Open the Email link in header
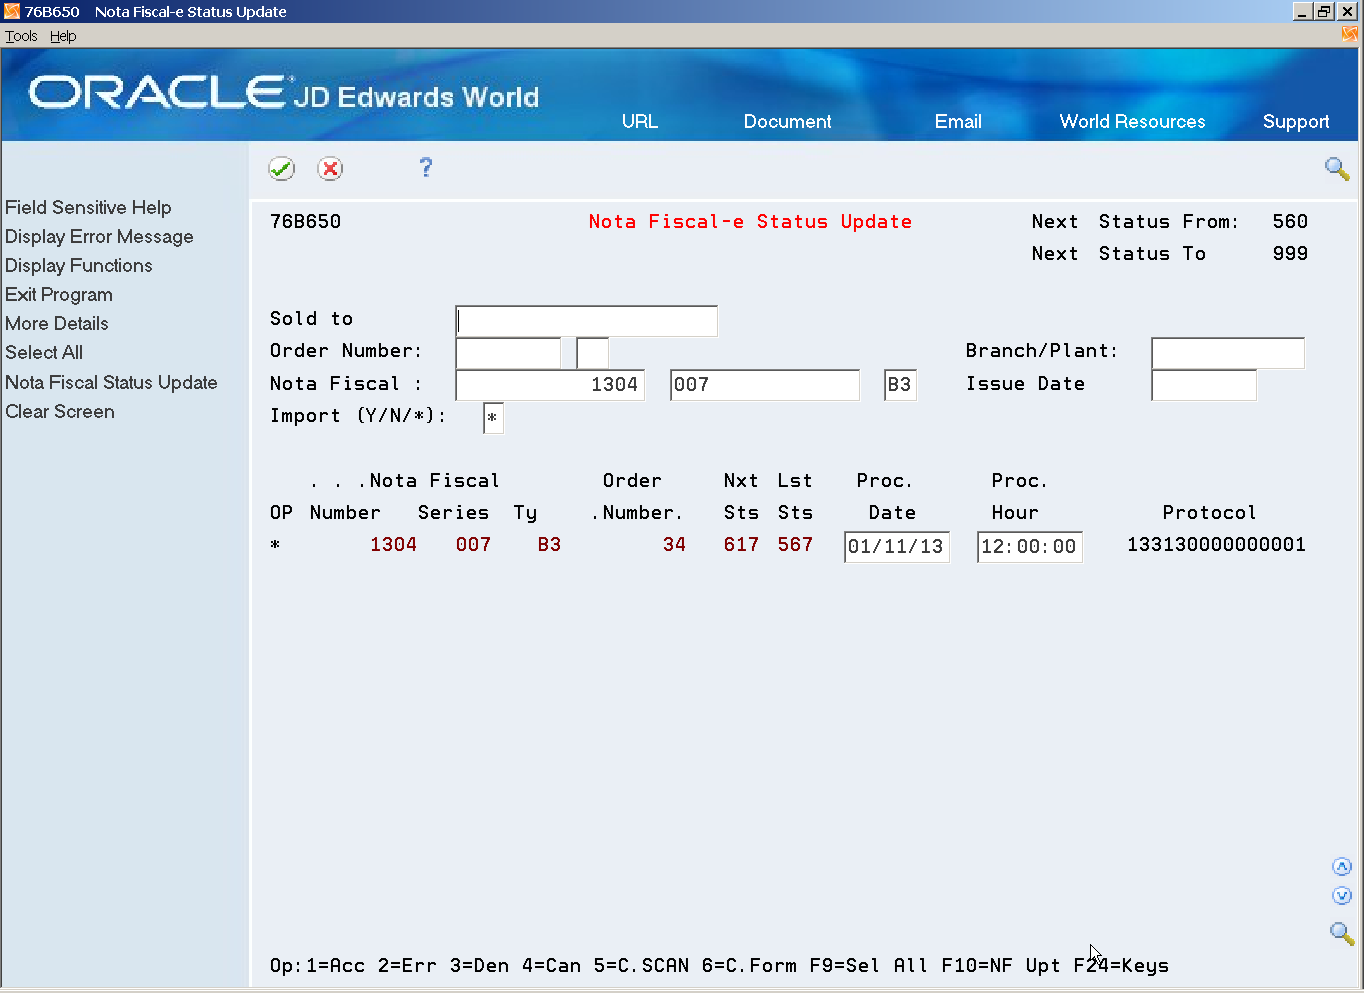Viewport: 1364px width, 993px height. [x=958, y=121]
